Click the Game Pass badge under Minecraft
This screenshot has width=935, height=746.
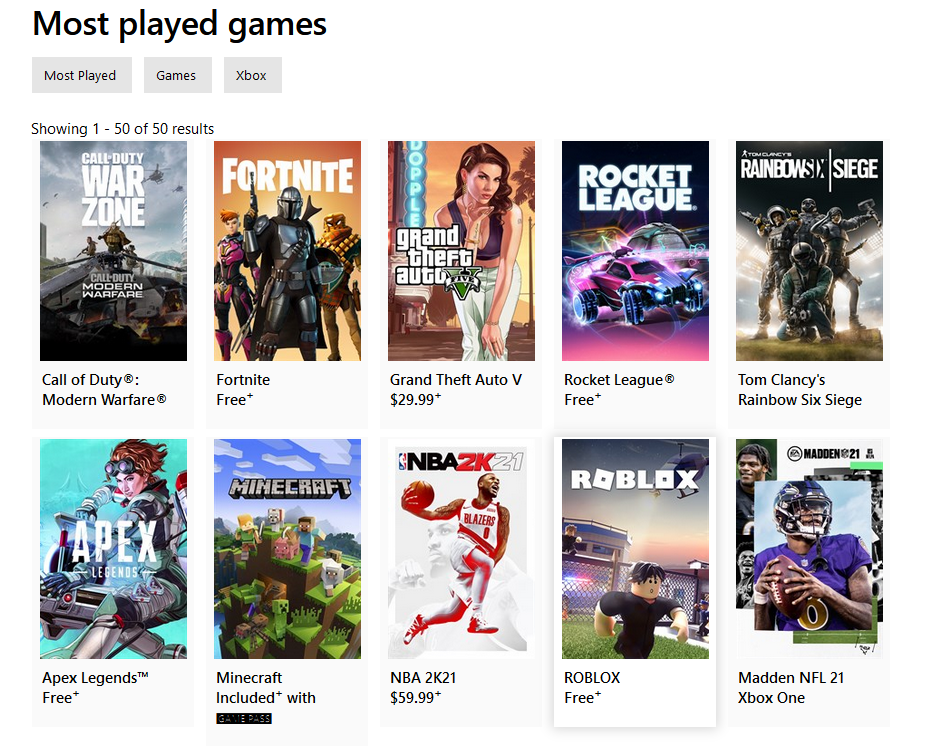[244, 719]
